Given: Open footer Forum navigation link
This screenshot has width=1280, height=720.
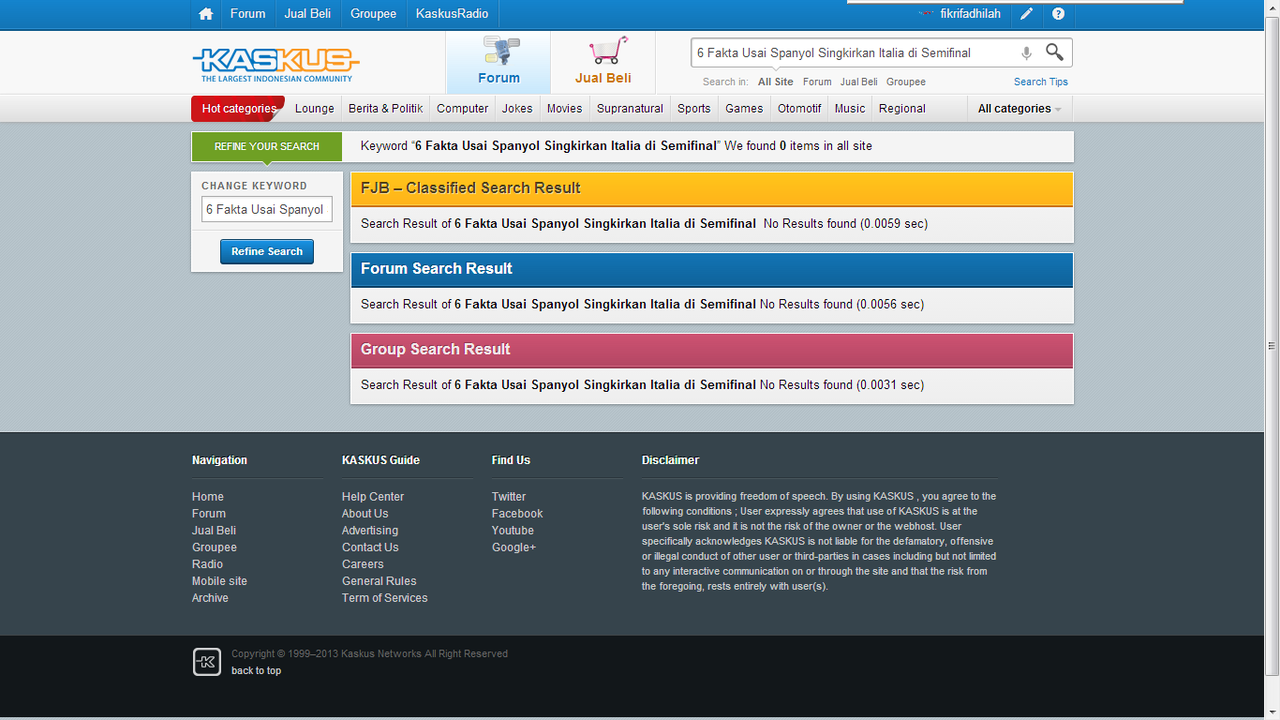Looking at the screenshot, I should [x=209, y=514].
